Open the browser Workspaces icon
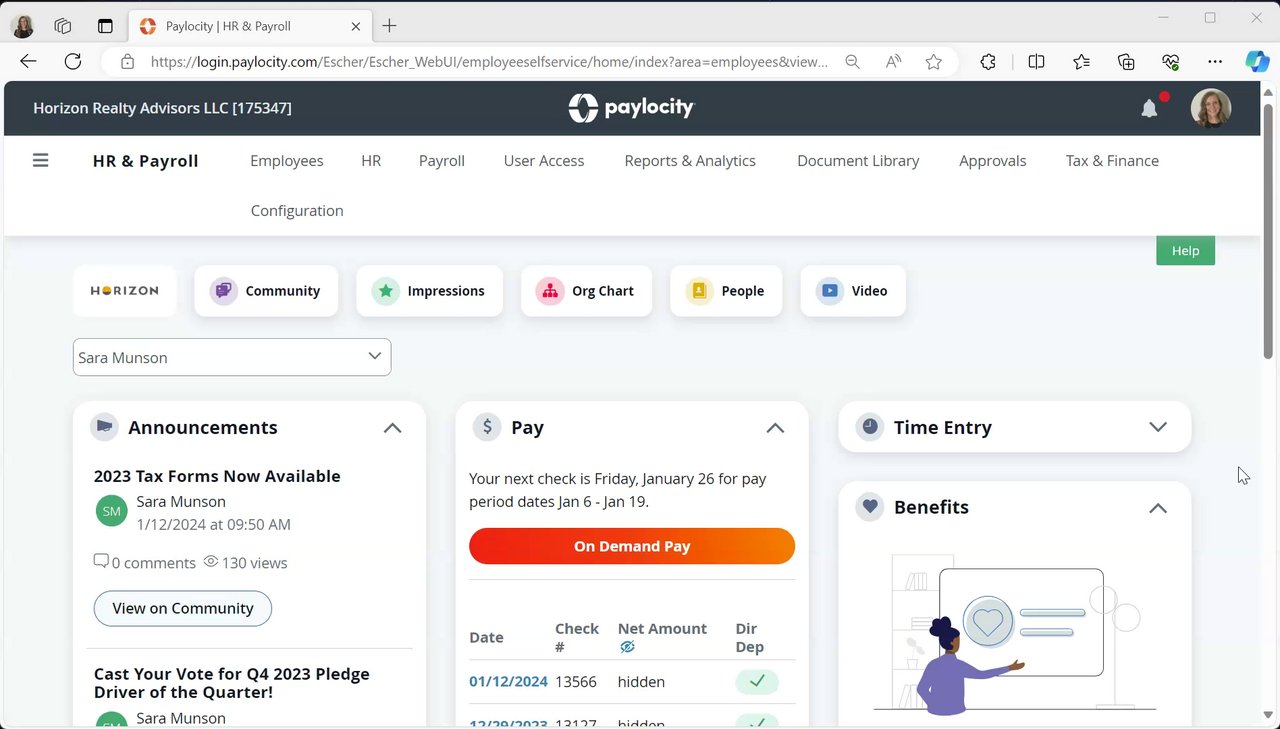This screenshot has height=729, width=1280. (63, 26)
